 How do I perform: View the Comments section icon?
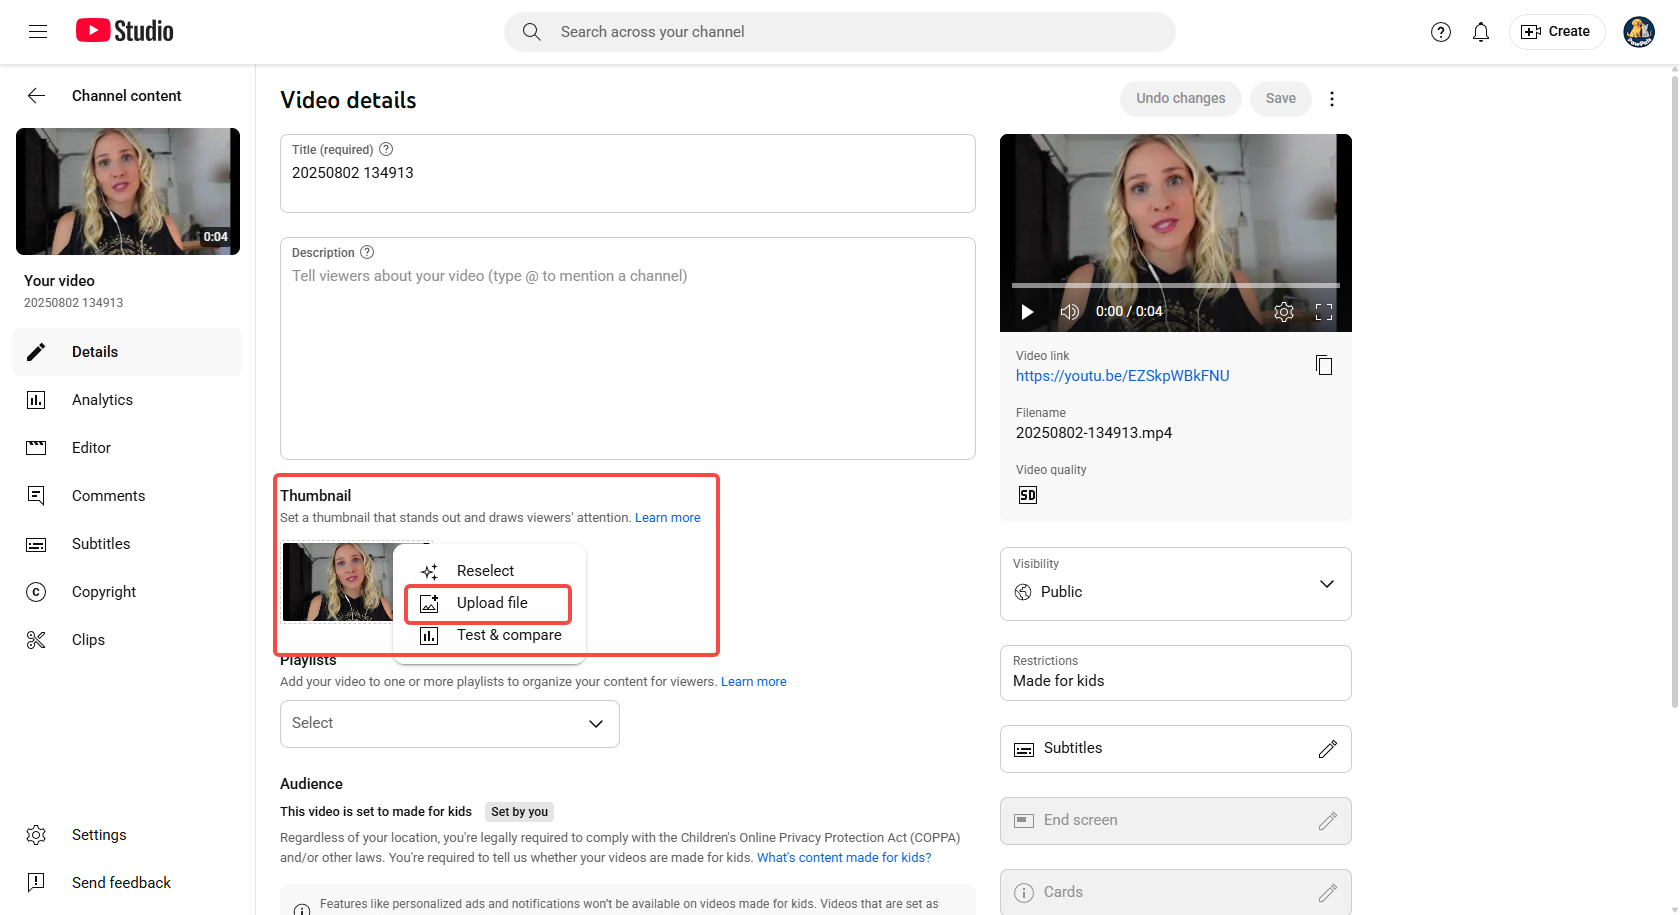pos(36,495)
